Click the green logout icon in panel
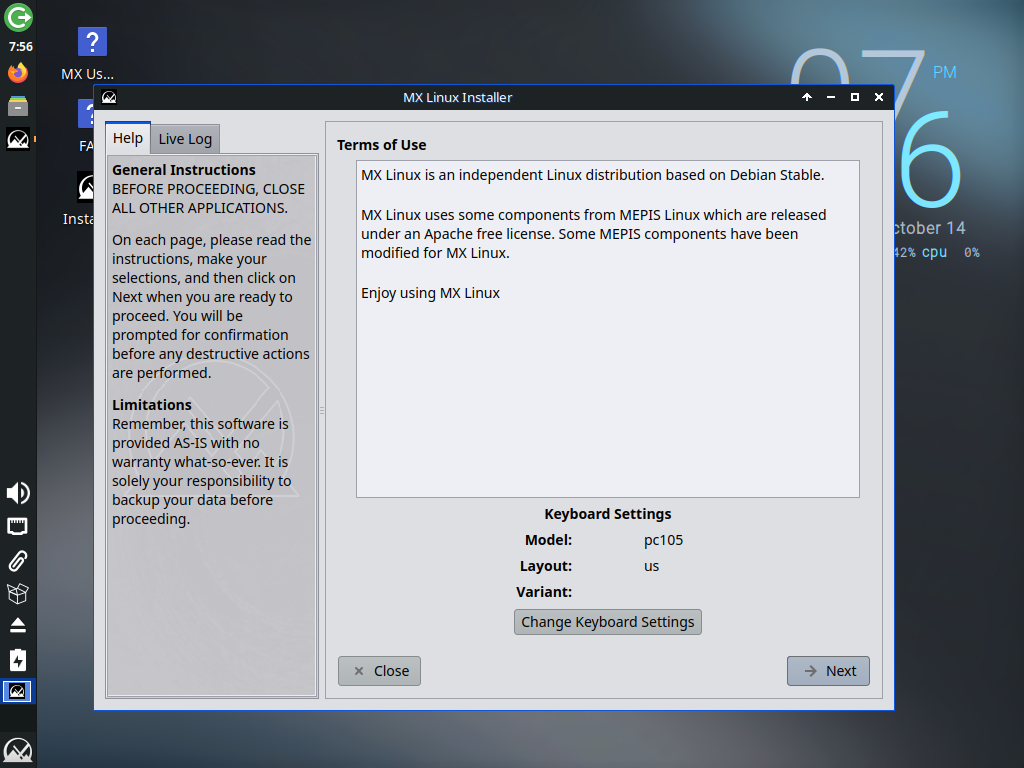This screenshot has width=1024, height=768. (x=18, y=17)
